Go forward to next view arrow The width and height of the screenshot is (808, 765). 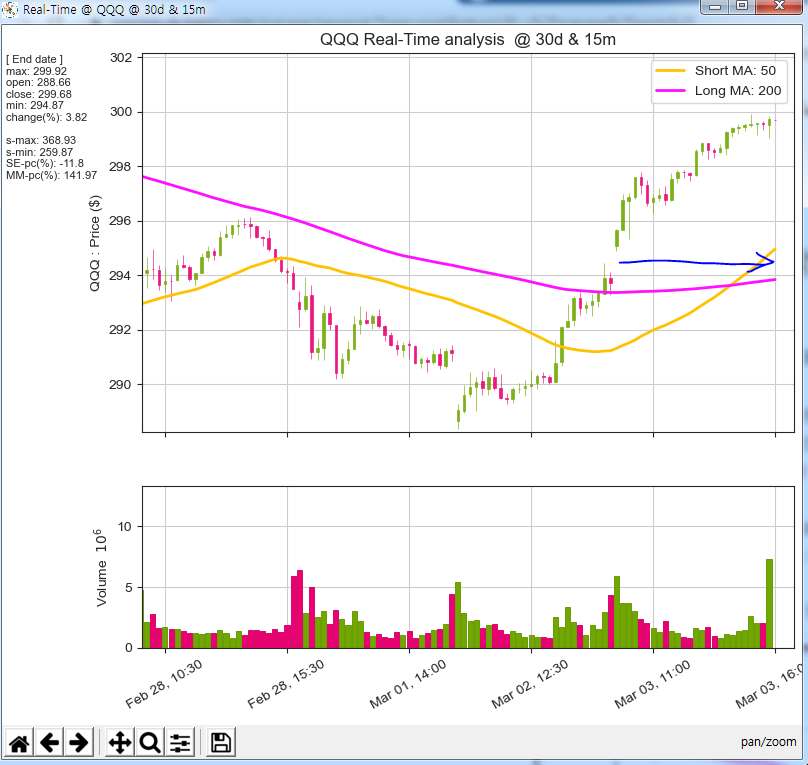coord(79,742)
